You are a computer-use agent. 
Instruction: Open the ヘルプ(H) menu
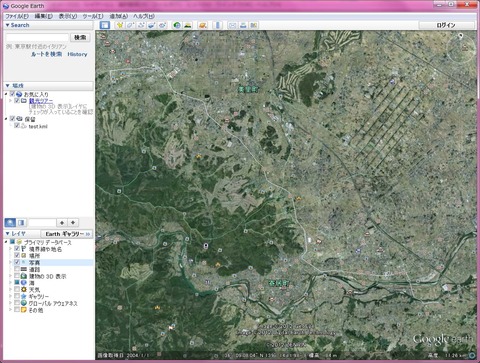pyautogui.click(x=144, y=16)
